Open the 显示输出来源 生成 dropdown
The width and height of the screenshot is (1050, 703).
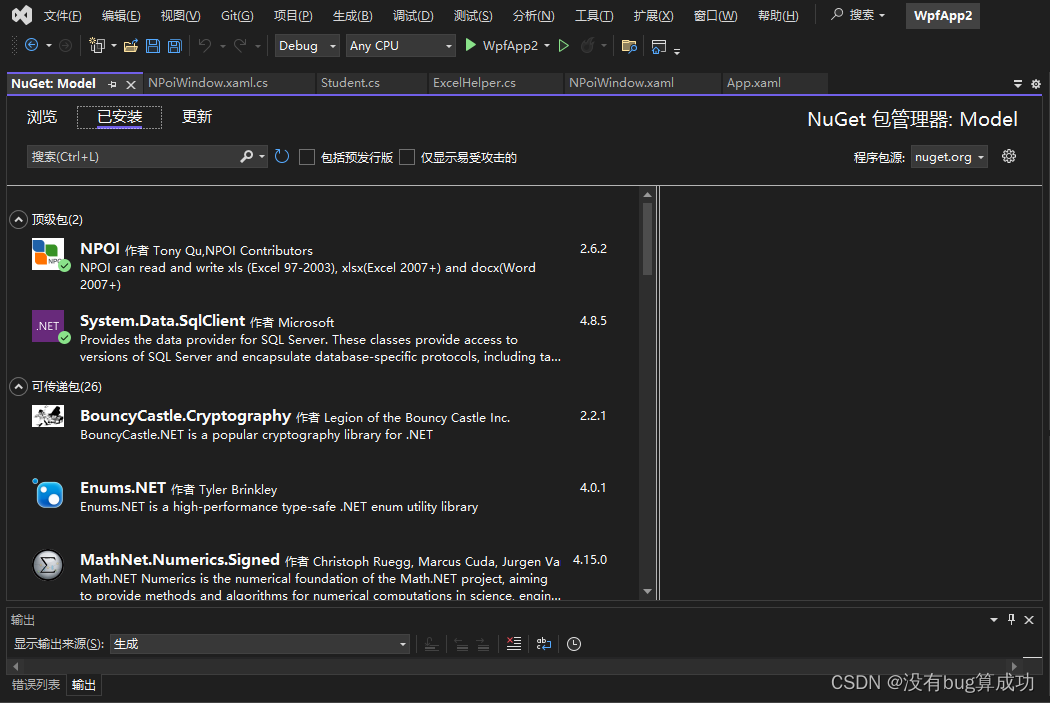pyautogui.click(x=260, y=644)
